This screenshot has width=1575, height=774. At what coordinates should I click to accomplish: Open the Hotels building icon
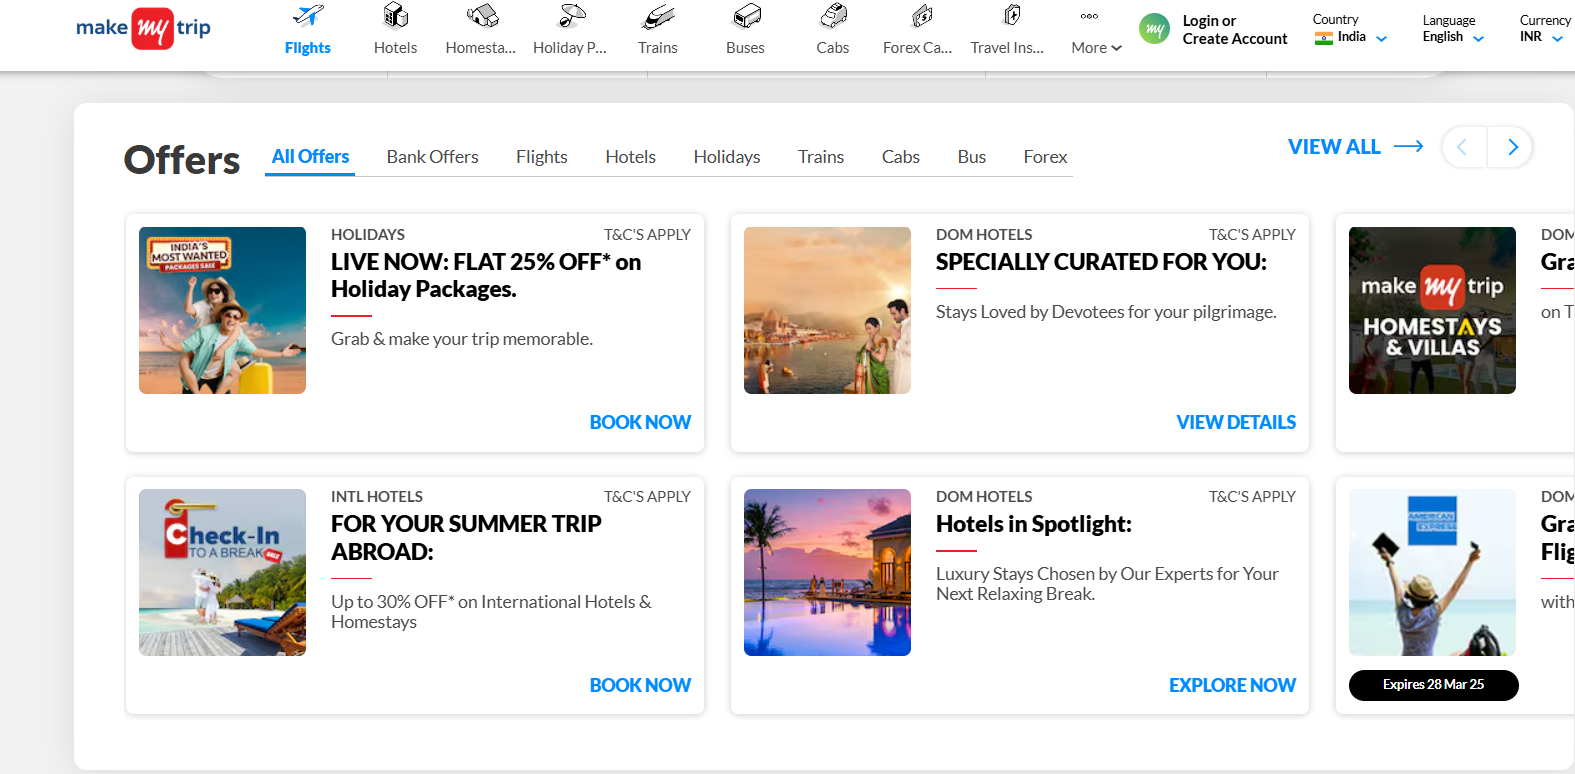396,16
